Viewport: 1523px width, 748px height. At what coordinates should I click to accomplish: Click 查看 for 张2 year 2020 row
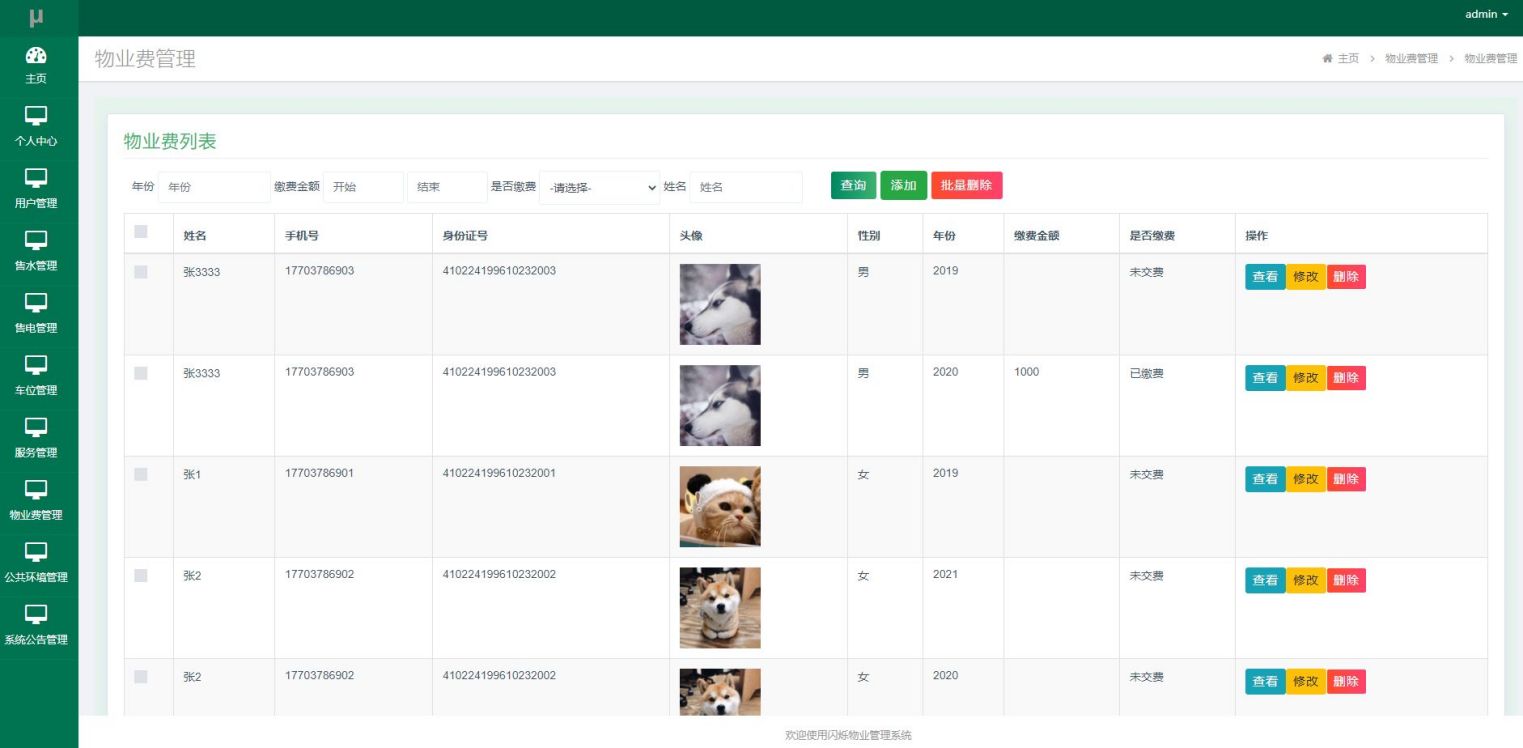coord(1265,681)
